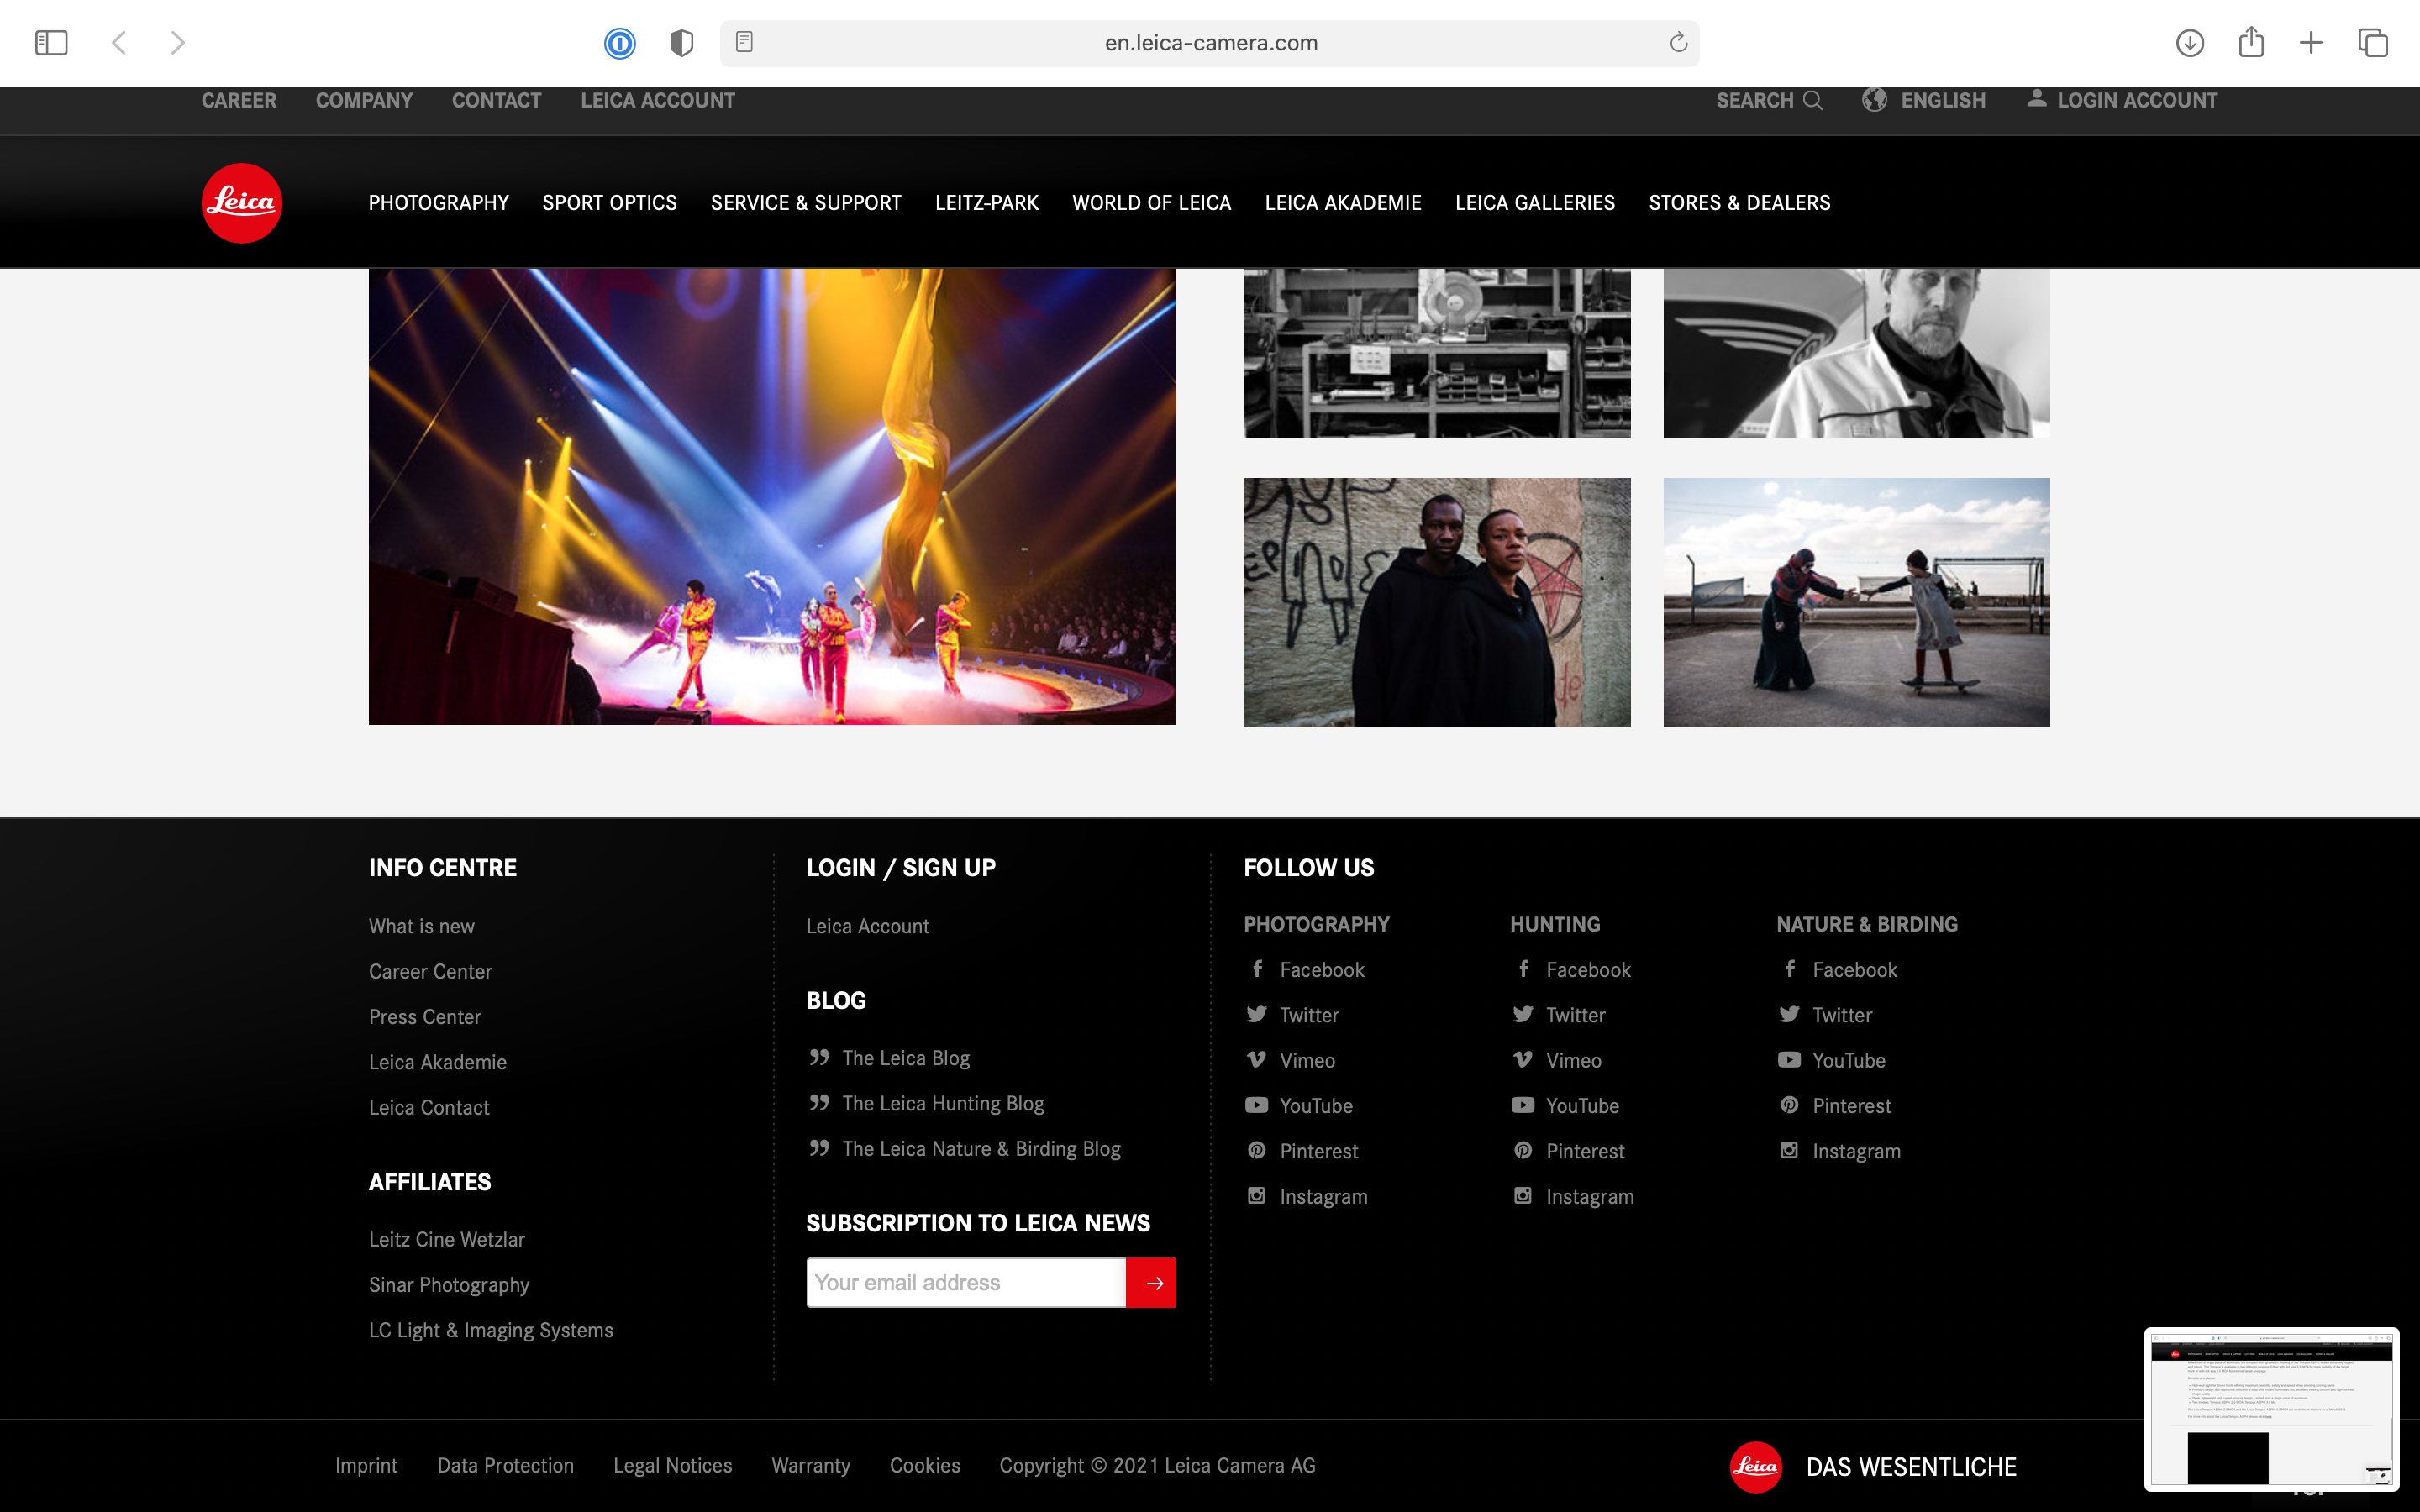The height and width of the screenshot is (1512, 2420).
Task: Click Login Account with user icon
Action: pyautogui.click(x=2122, y=100)
